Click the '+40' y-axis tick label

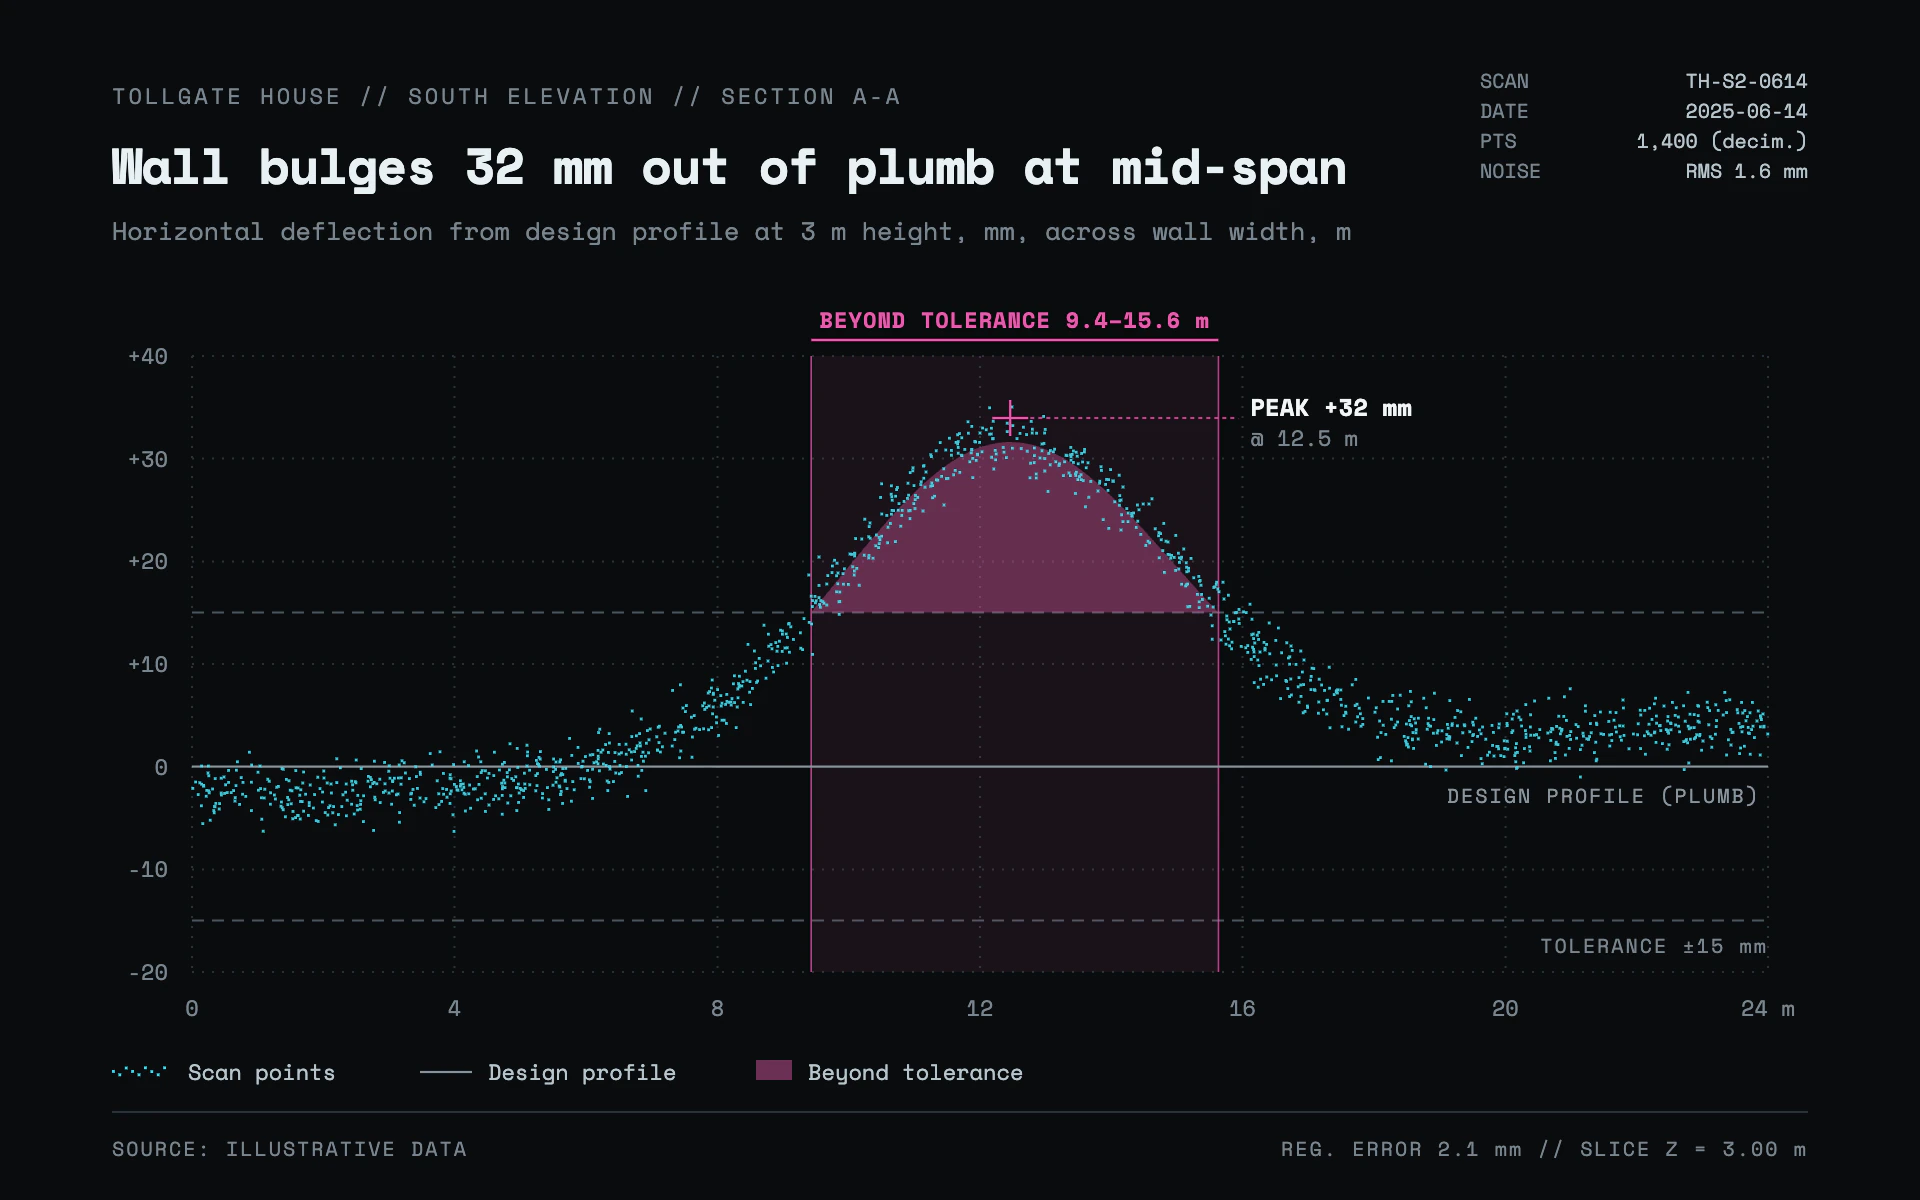(x=148, y=357)
